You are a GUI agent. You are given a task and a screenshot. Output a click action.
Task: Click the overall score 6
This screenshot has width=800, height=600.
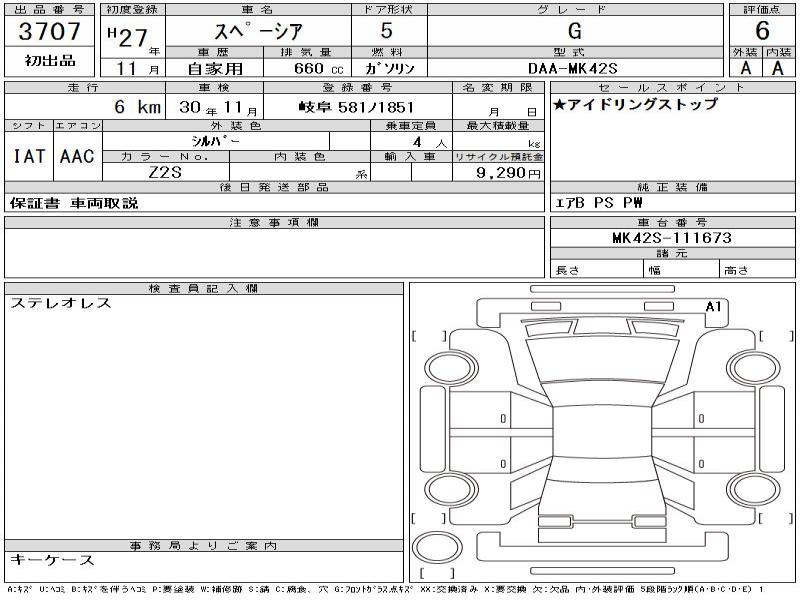click(762, 31)
